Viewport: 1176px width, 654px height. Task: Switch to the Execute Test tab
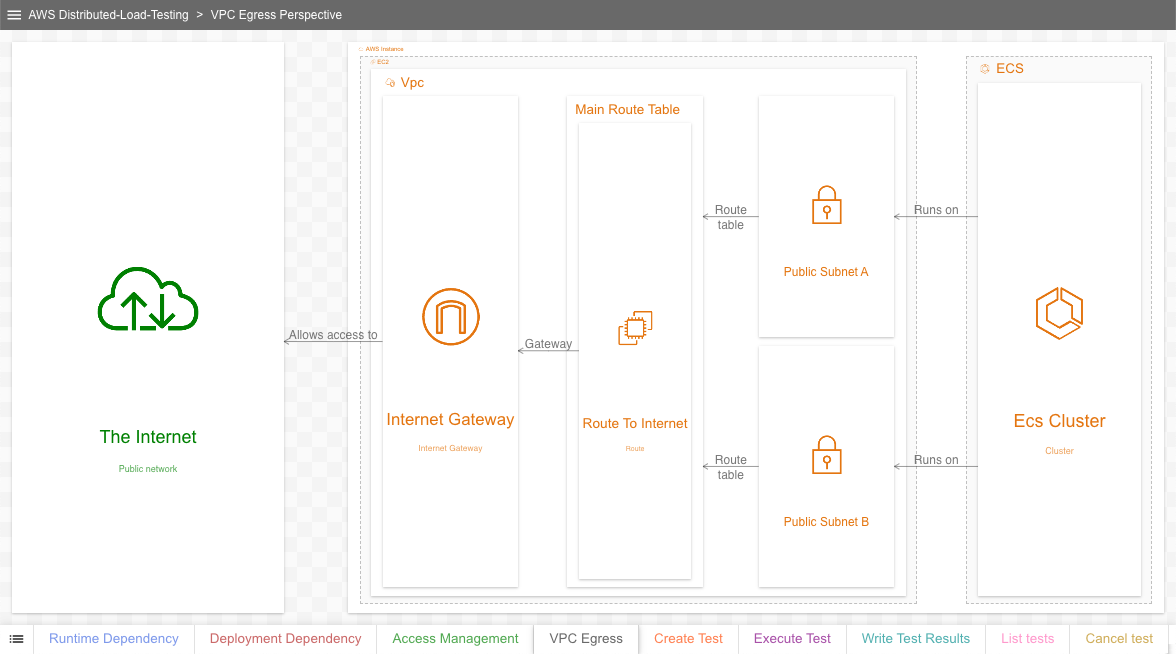(x=792, y=638)
